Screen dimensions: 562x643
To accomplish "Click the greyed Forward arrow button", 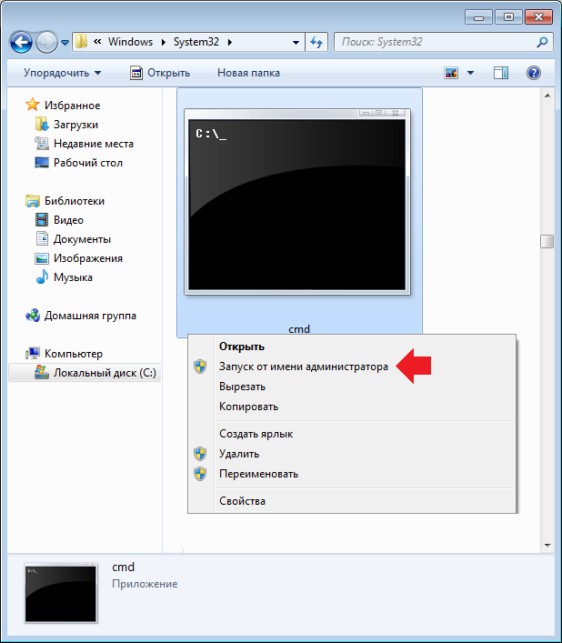I will (x=46, y=42).
